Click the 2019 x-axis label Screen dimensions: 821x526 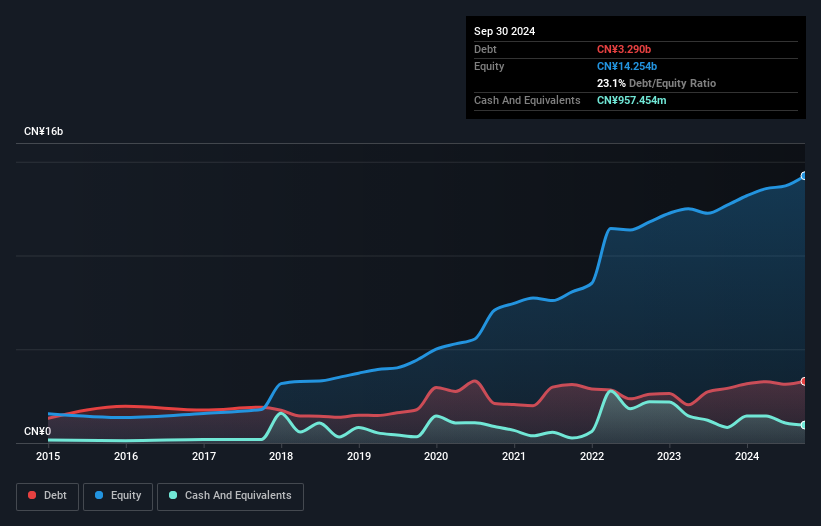tap(359, 456)
